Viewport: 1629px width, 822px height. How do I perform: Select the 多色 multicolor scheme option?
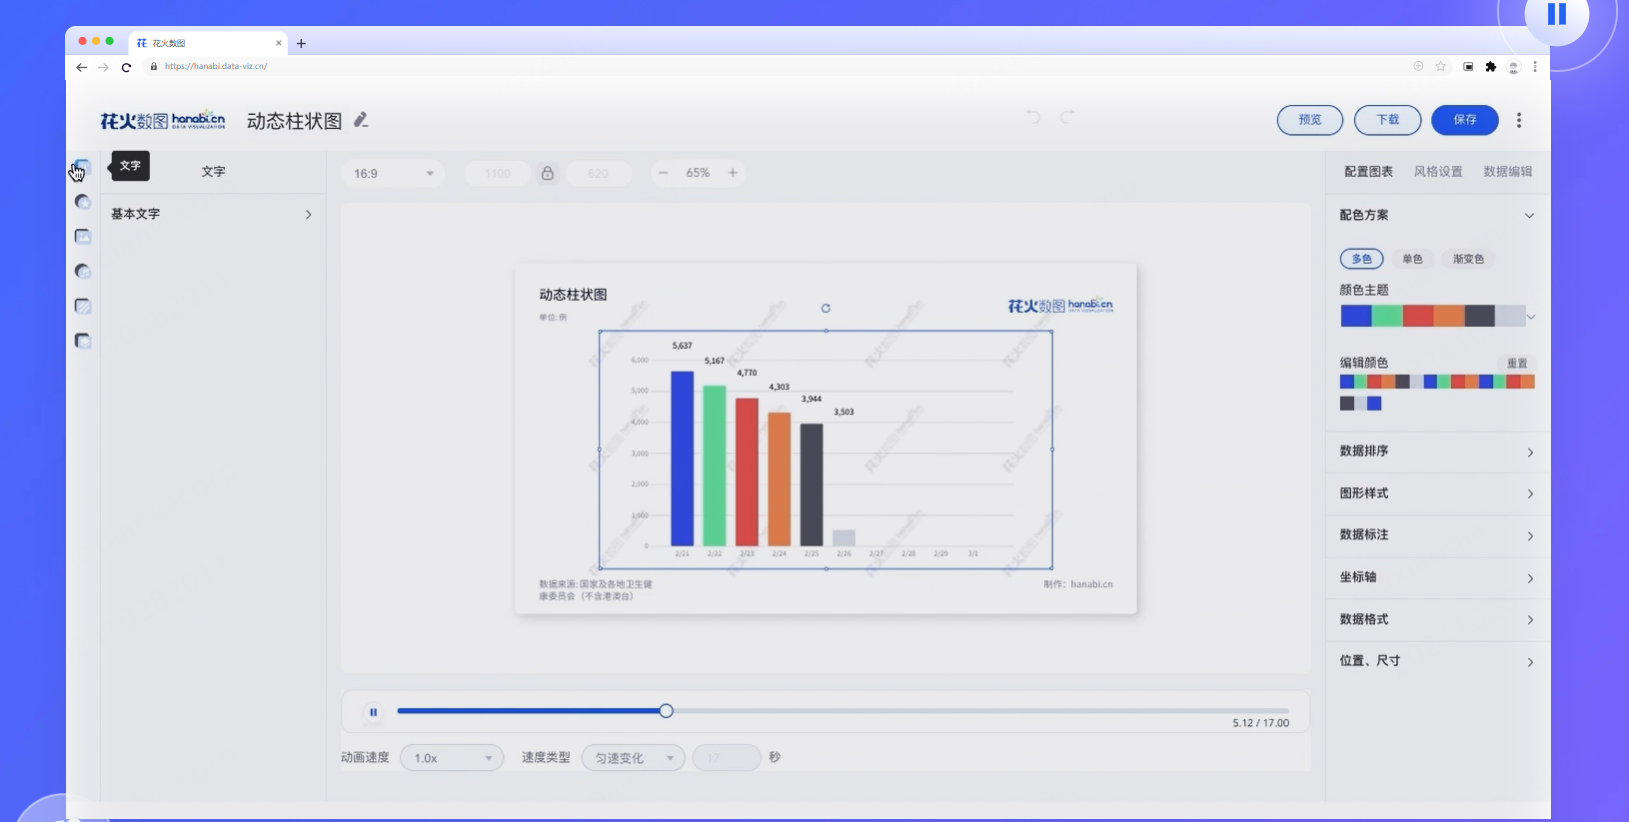(1361, 259)
